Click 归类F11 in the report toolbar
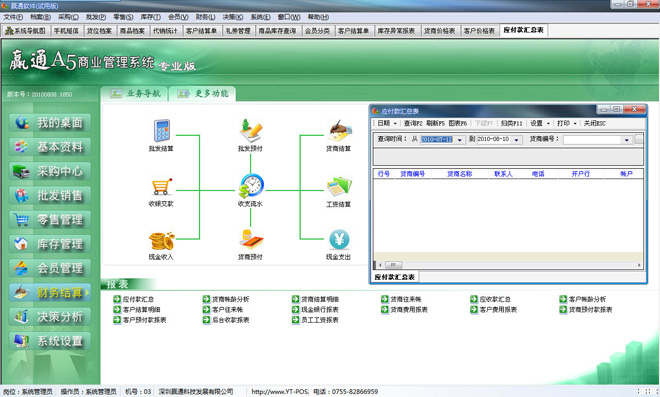 click(511, 123)
